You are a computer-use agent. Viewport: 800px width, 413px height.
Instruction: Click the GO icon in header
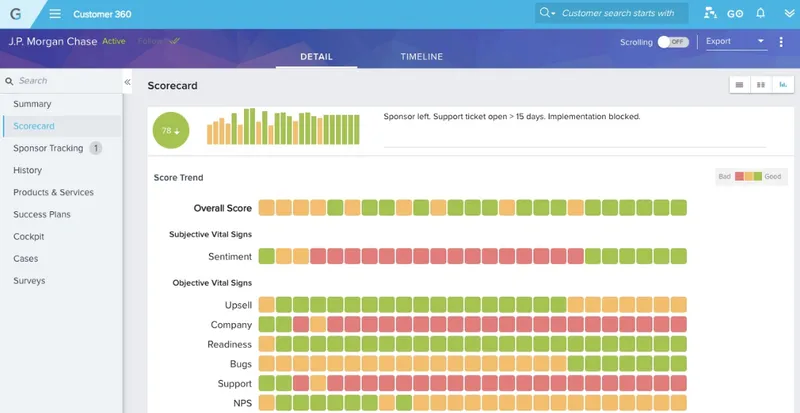click(735, 14)
